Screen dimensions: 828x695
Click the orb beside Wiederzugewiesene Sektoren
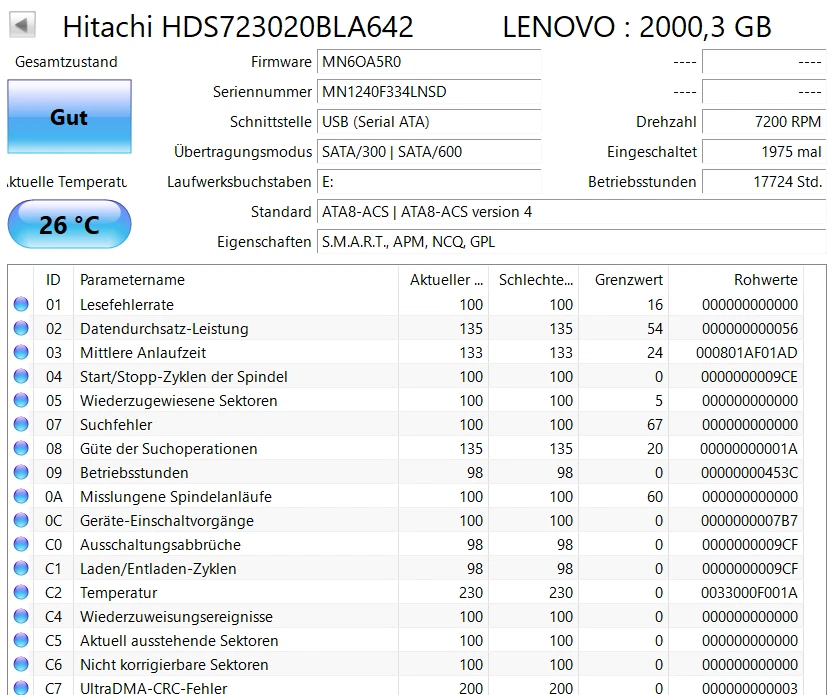click(x=23, y=400)
